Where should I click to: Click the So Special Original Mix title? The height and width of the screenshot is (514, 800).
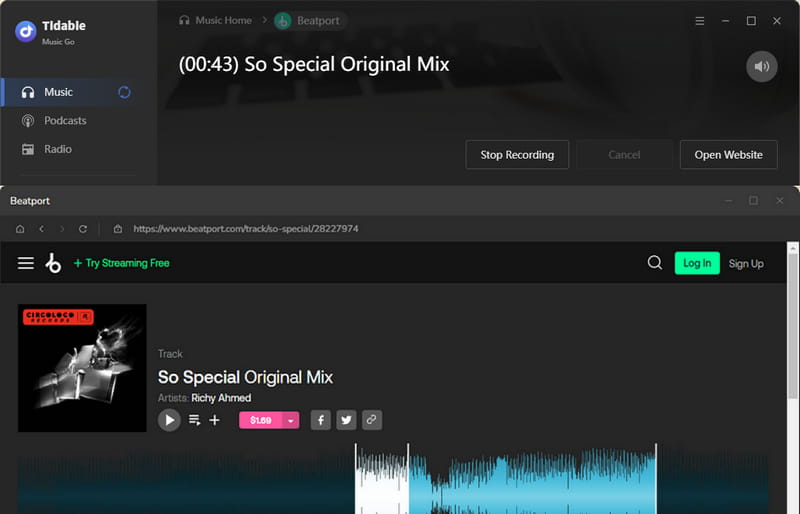click(x=245, y=378)
